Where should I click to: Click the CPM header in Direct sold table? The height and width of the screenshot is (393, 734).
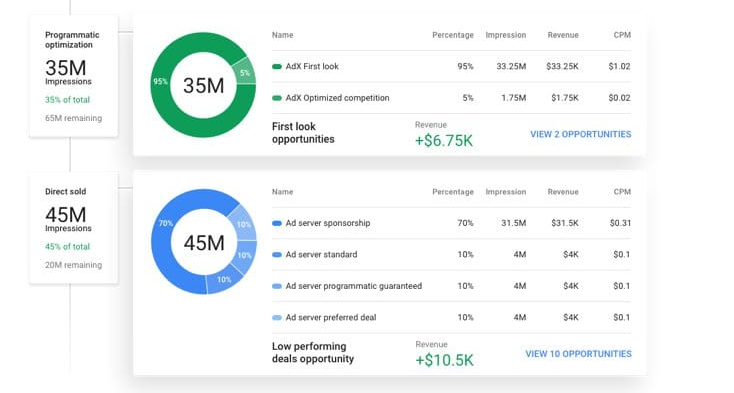[622, 192]
